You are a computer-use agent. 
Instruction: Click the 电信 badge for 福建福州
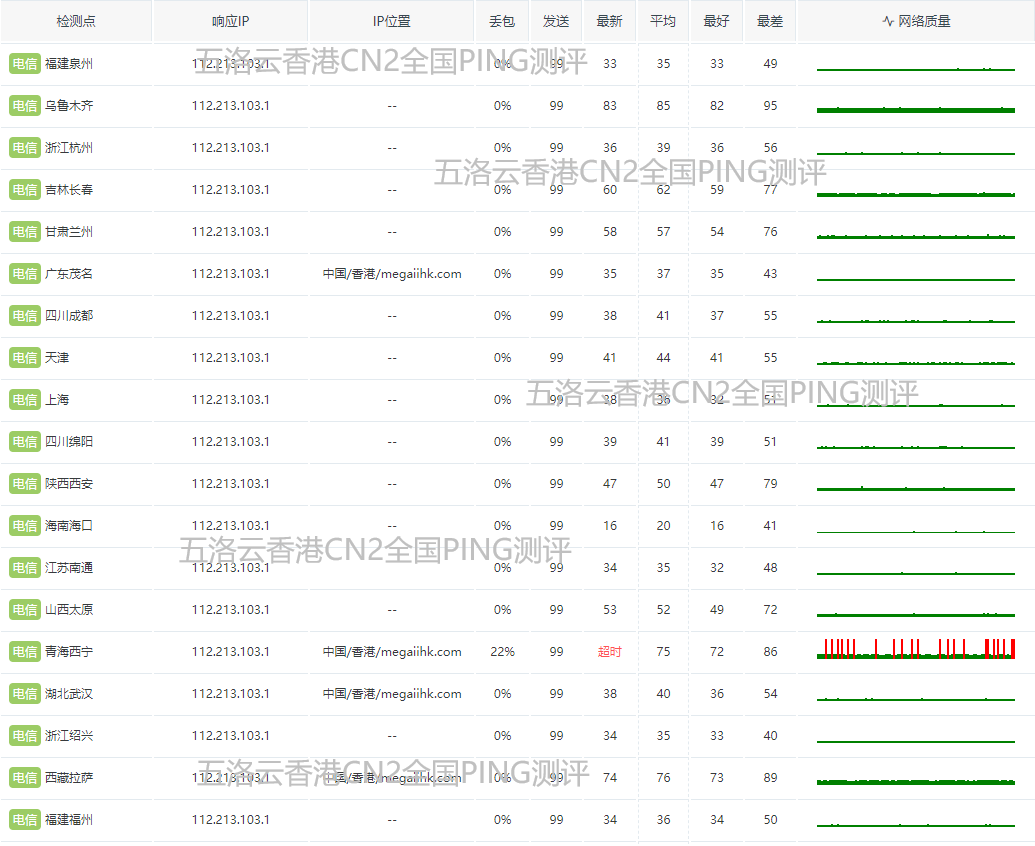24,820
